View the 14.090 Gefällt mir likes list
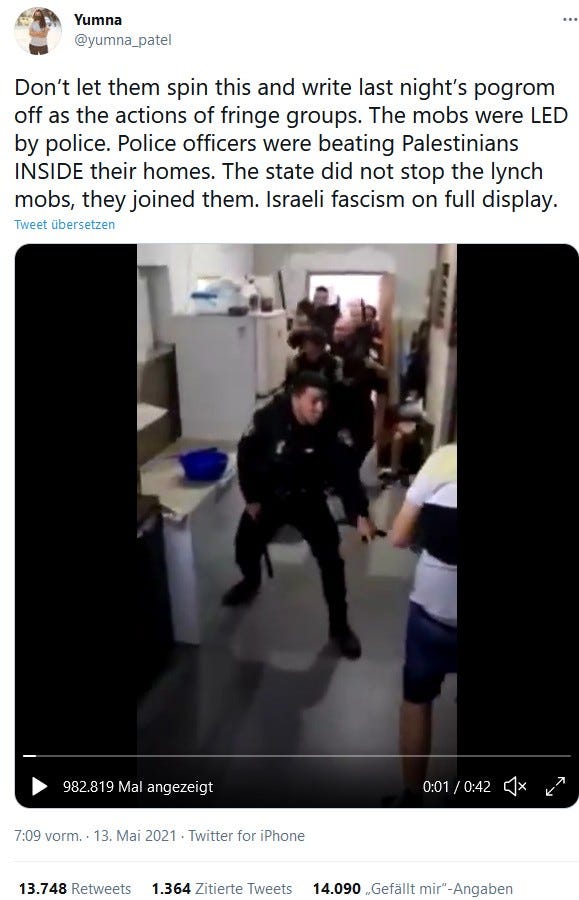579x900 pixels. pos(413,889)
